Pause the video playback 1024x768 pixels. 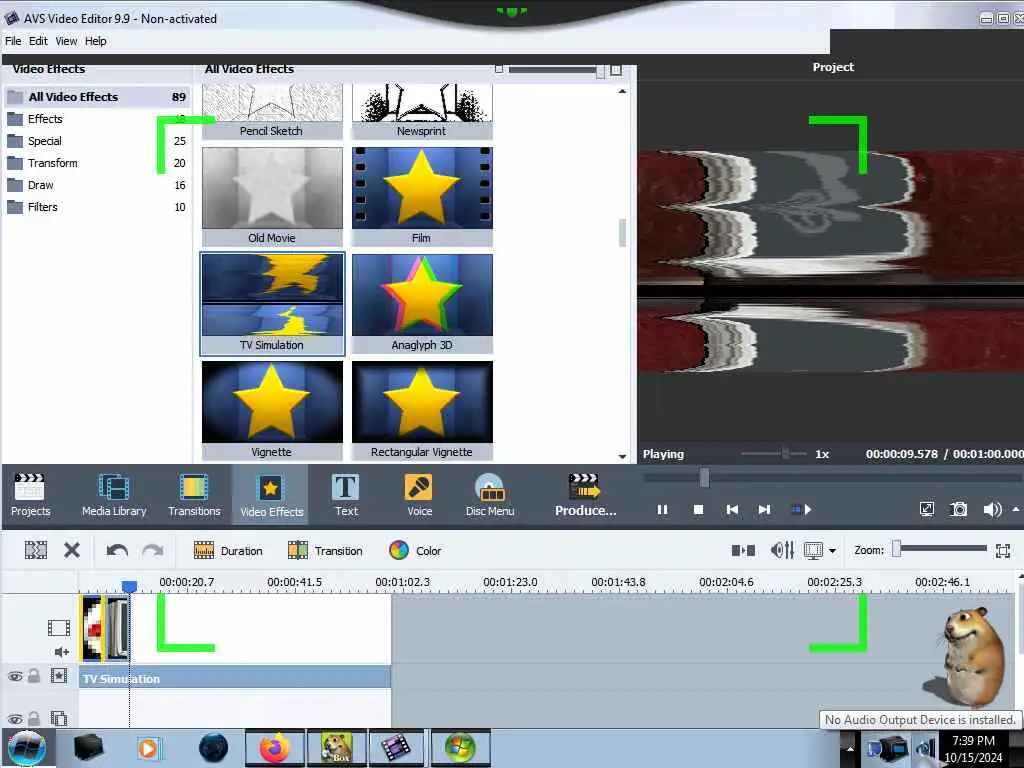(662, 509)
